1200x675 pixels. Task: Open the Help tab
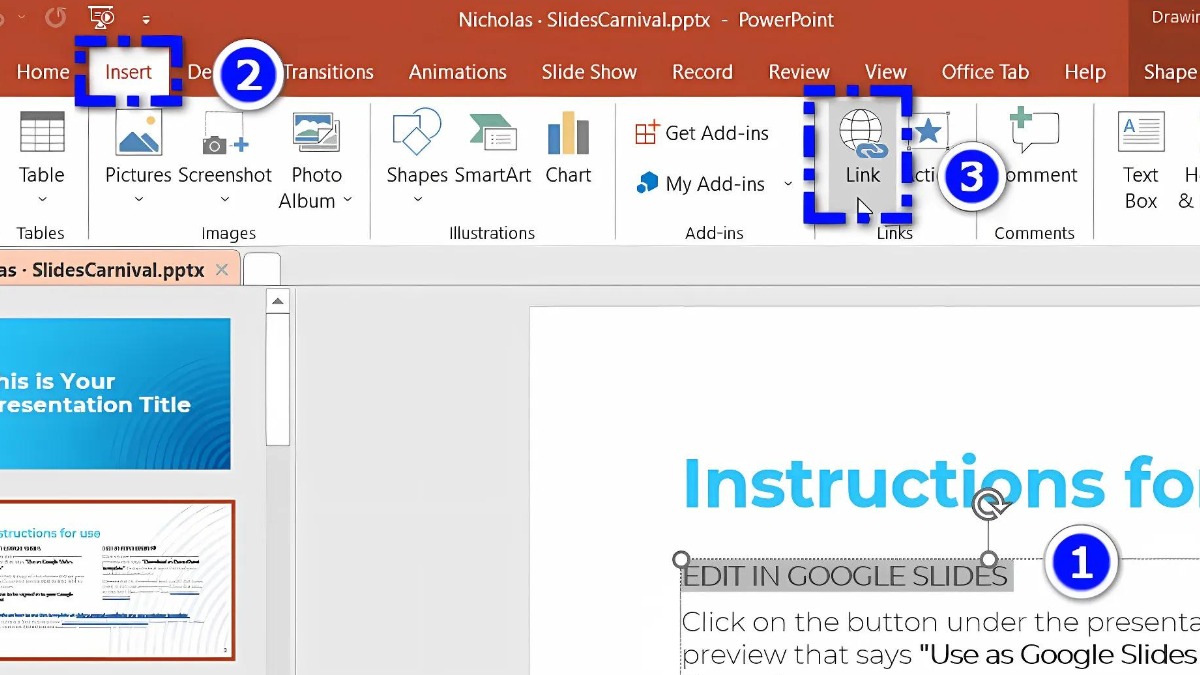1085,72
